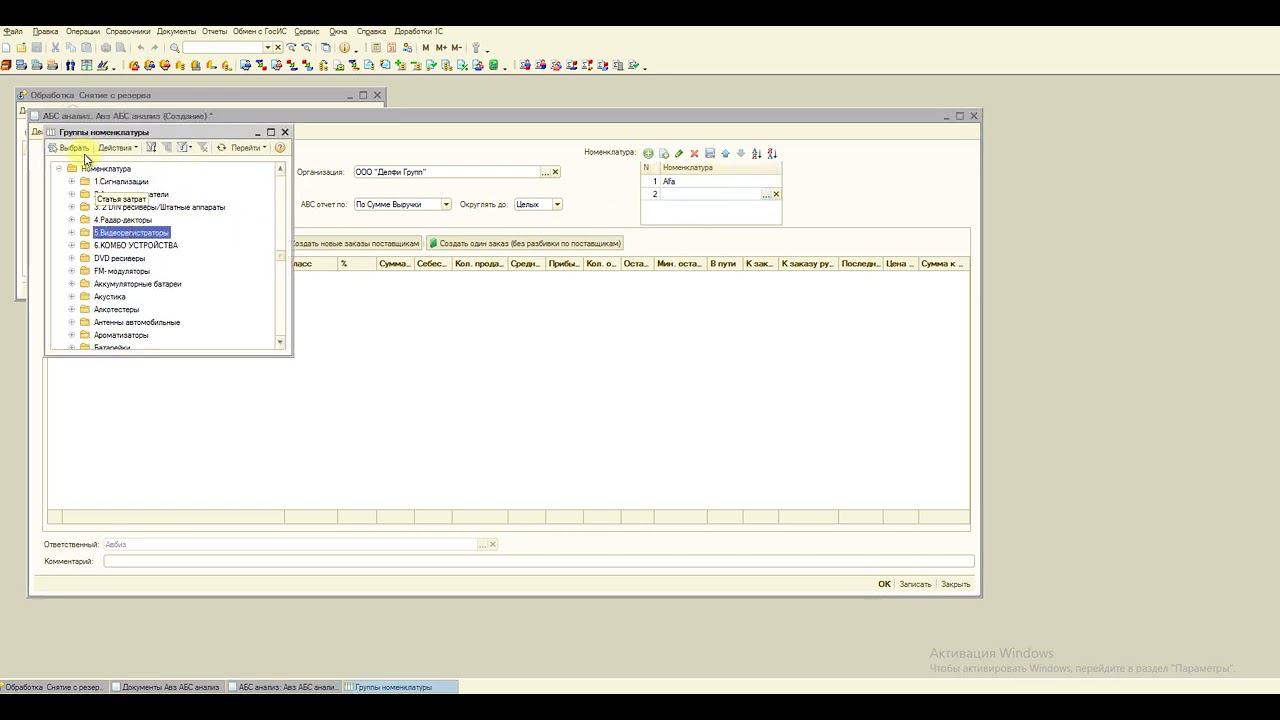Switch to Обработка Снятие с резерва taskbar tab
The image size is (1280, 720).
point(53,687)
